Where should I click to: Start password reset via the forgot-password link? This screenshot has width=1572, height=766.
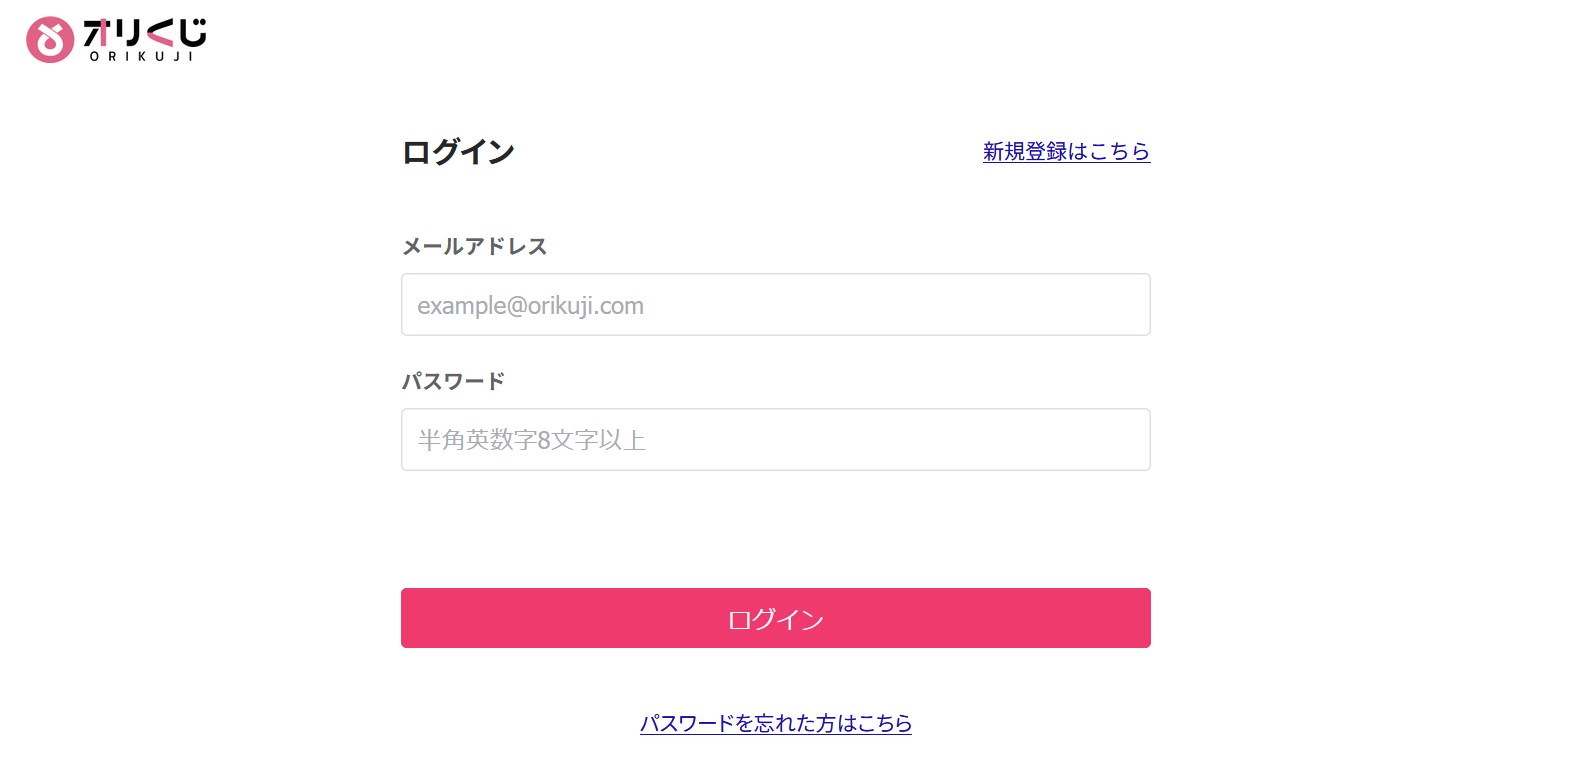tap(776, 723)
